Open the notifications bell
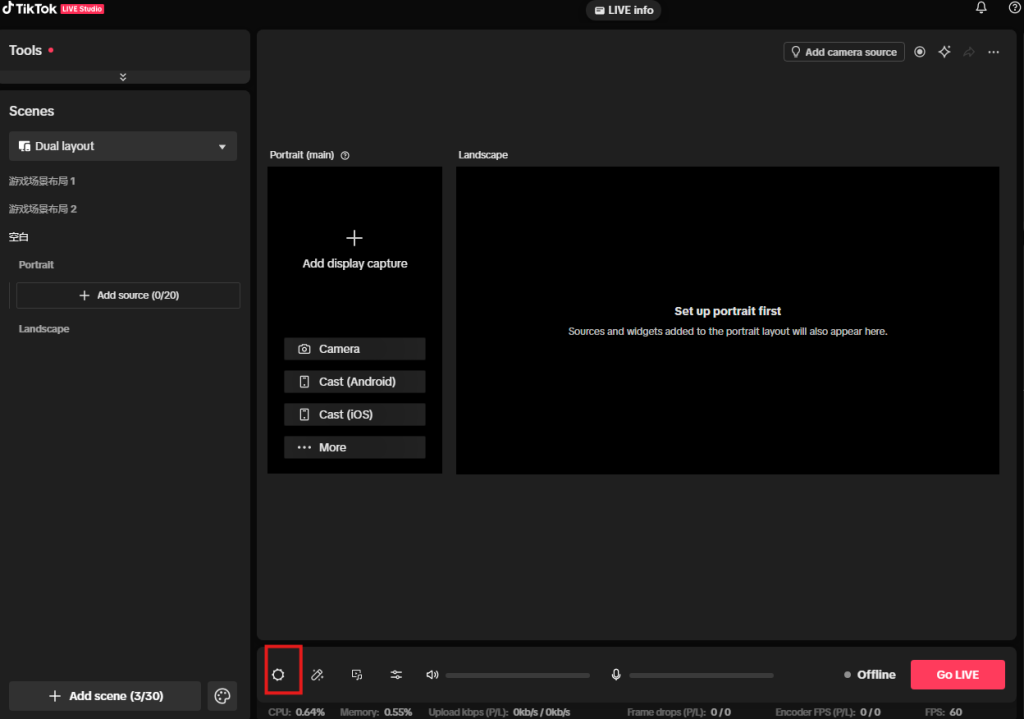 pos(981,8)
